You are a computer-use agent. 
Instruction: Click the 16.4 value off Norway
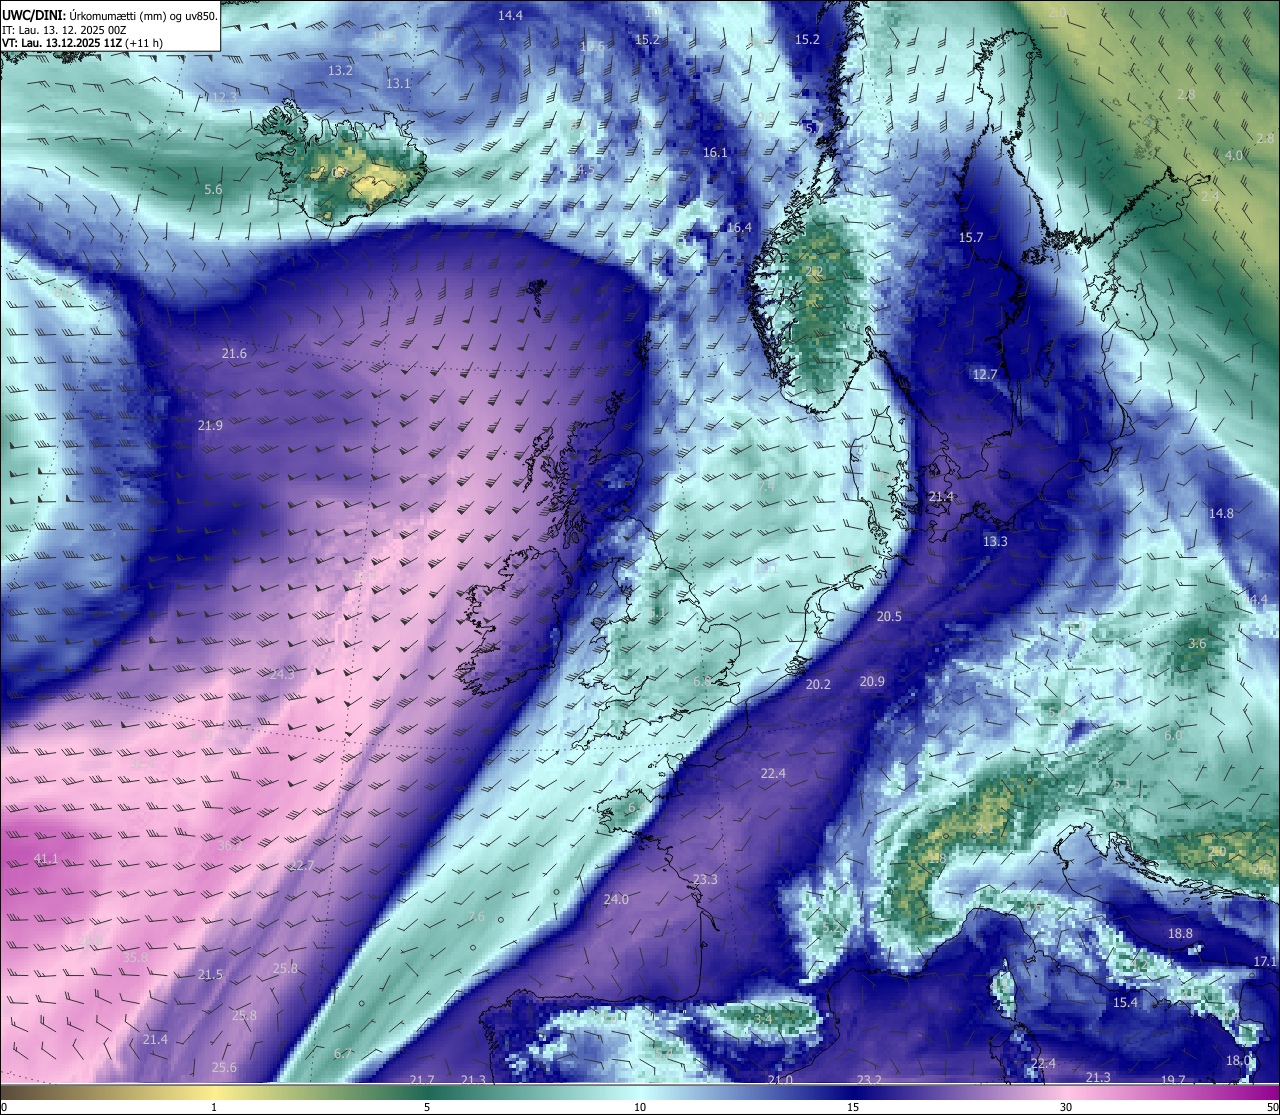coord(739,228)
